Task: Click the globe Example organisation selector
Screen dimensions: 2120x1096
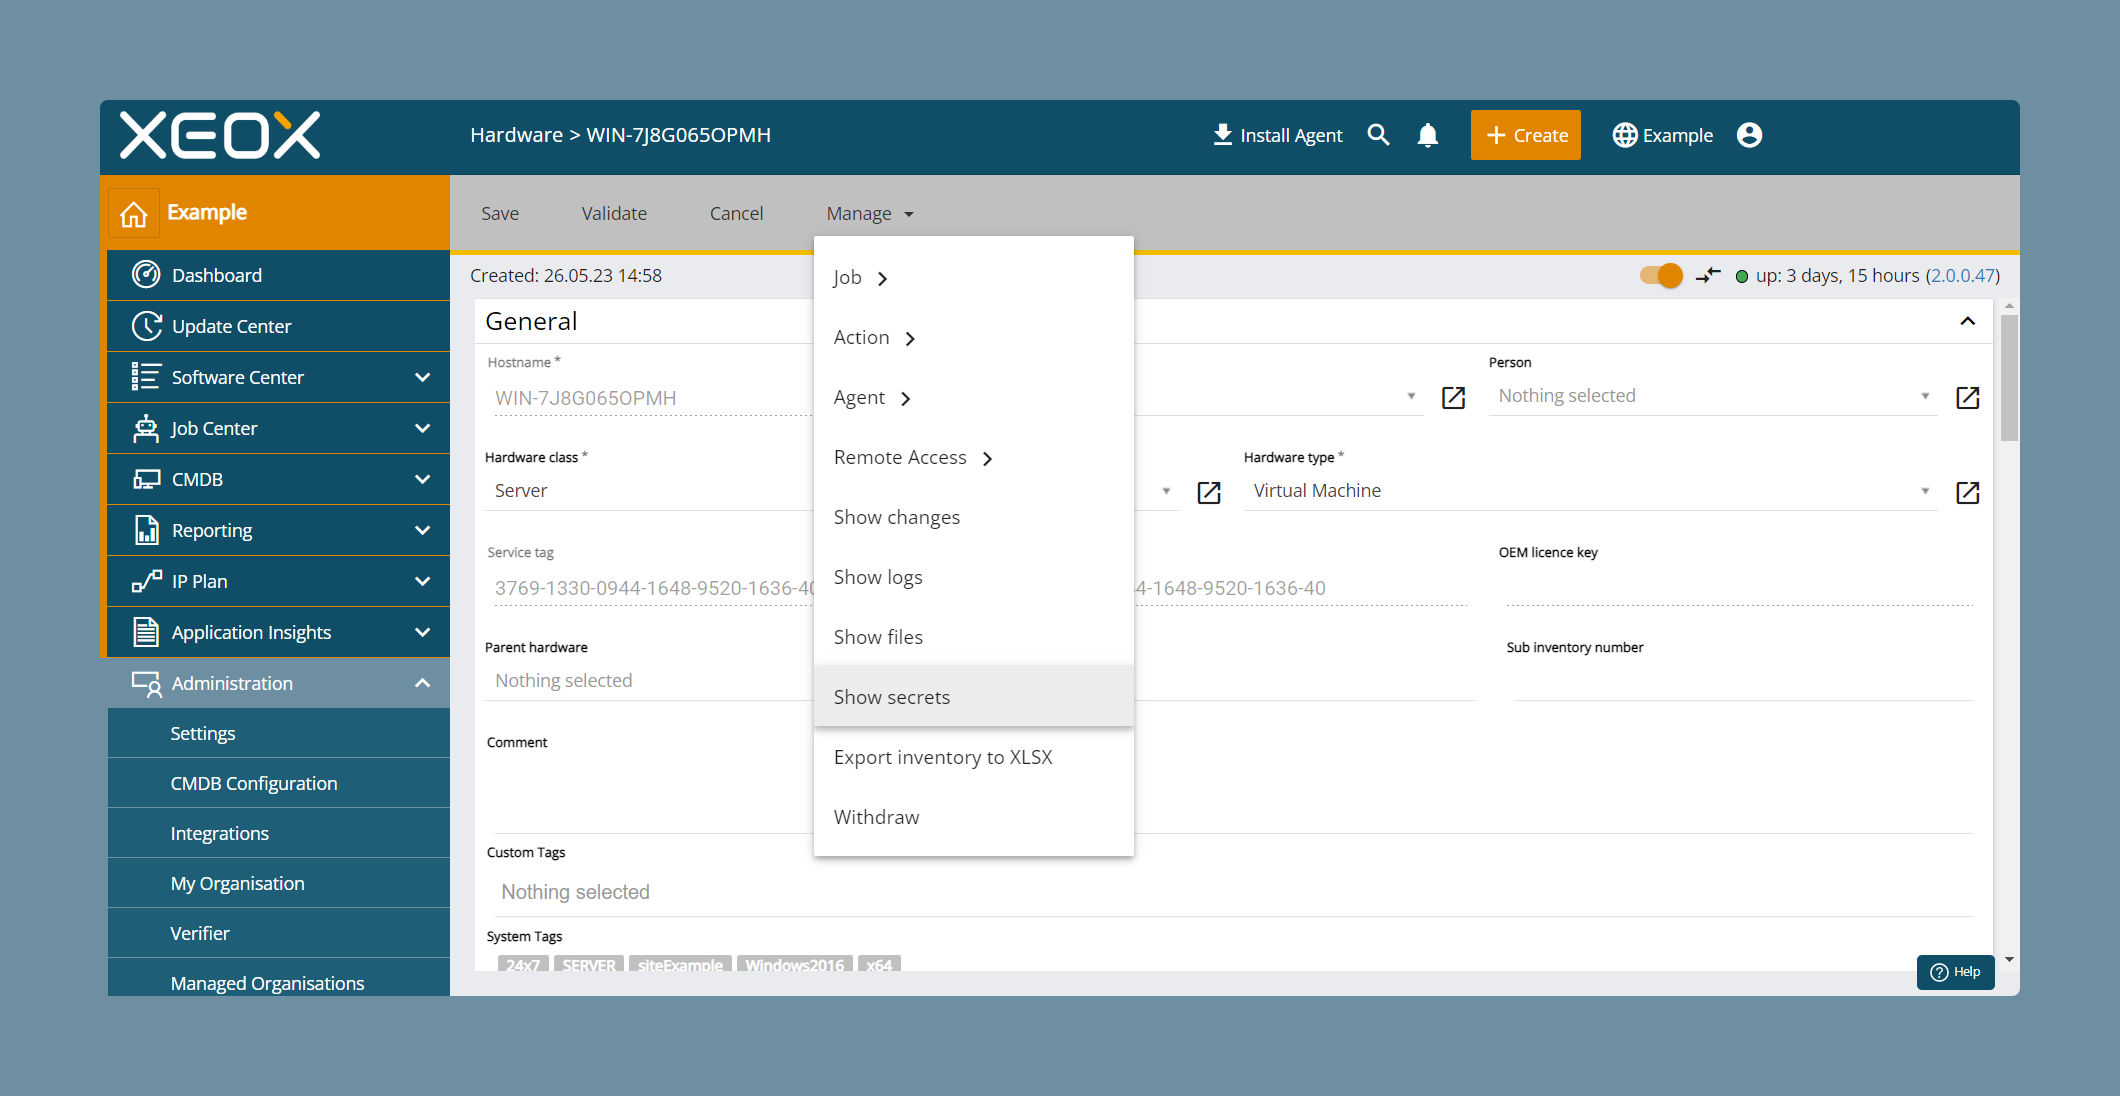Action: (1662, 135)
